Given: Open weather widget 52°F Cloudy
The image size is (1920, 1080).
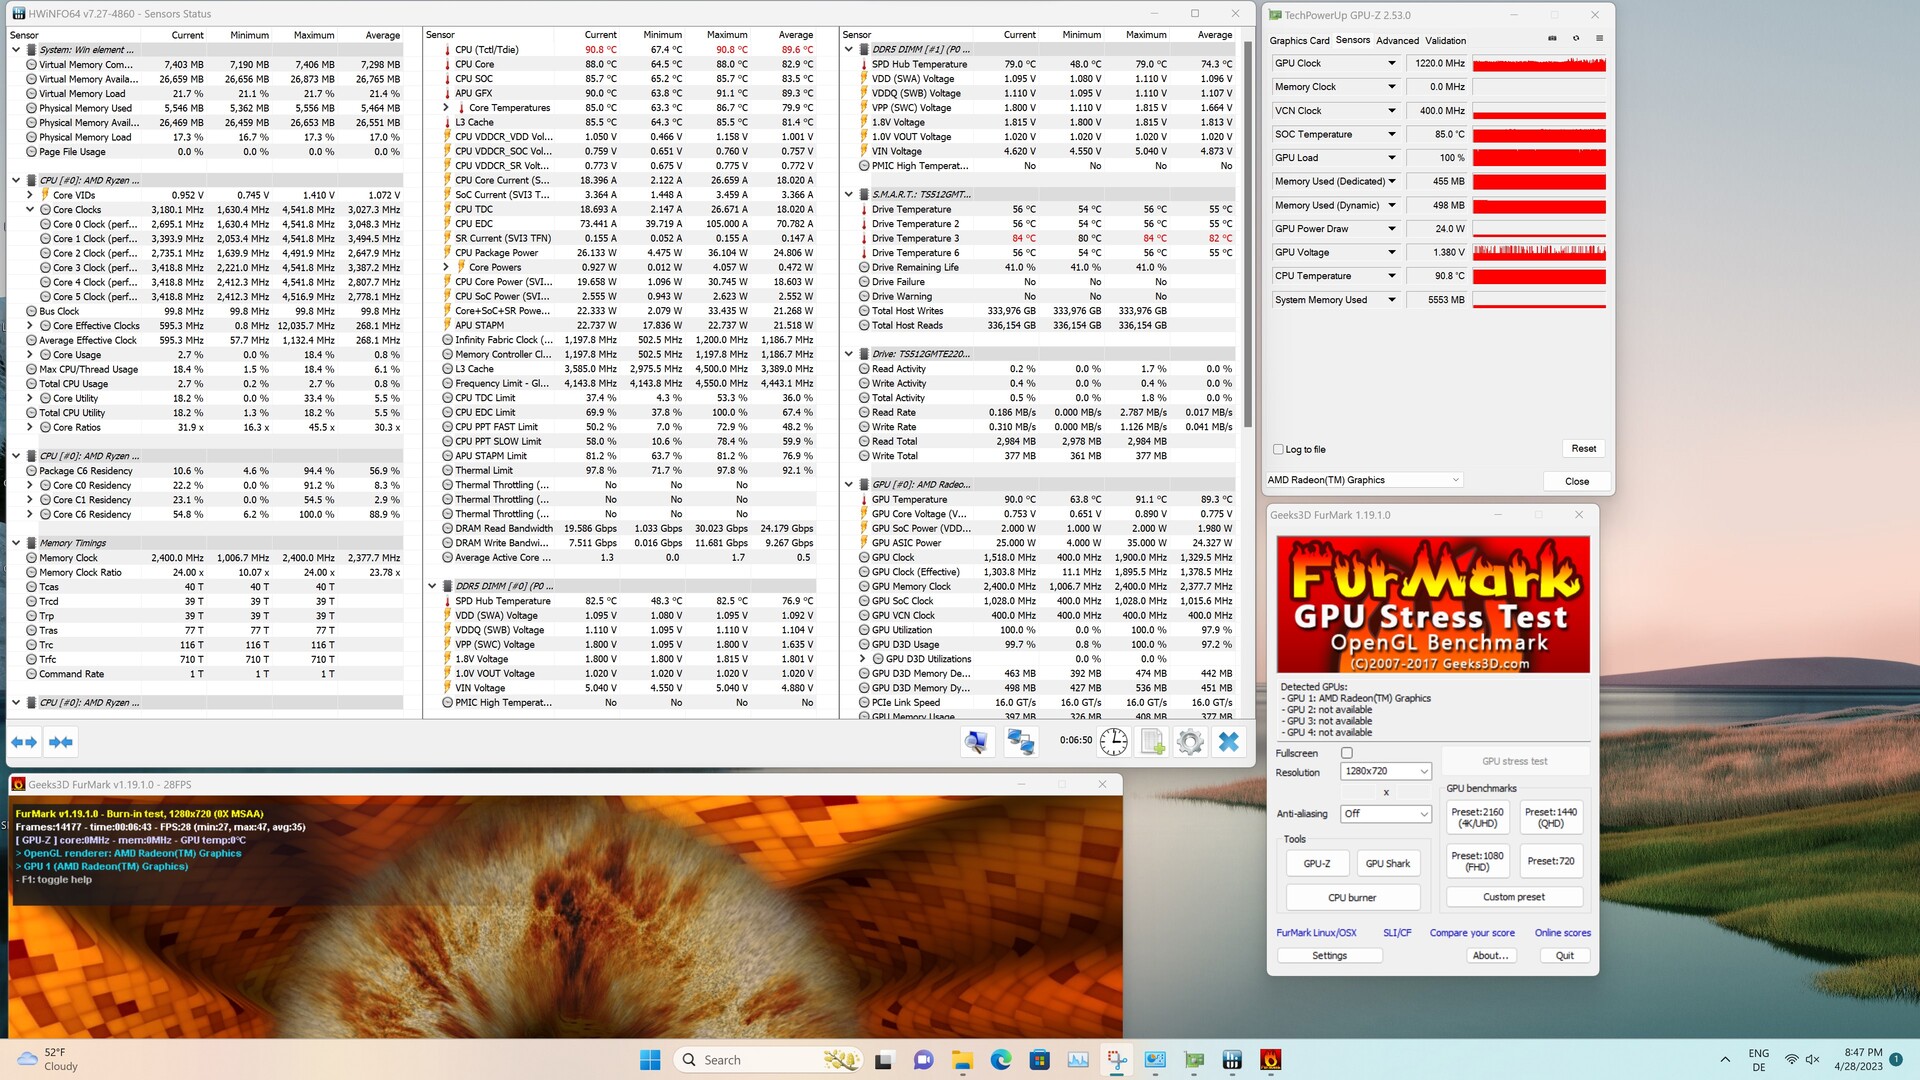Looking at the screenshot, I should click(x=48, y=1060).
